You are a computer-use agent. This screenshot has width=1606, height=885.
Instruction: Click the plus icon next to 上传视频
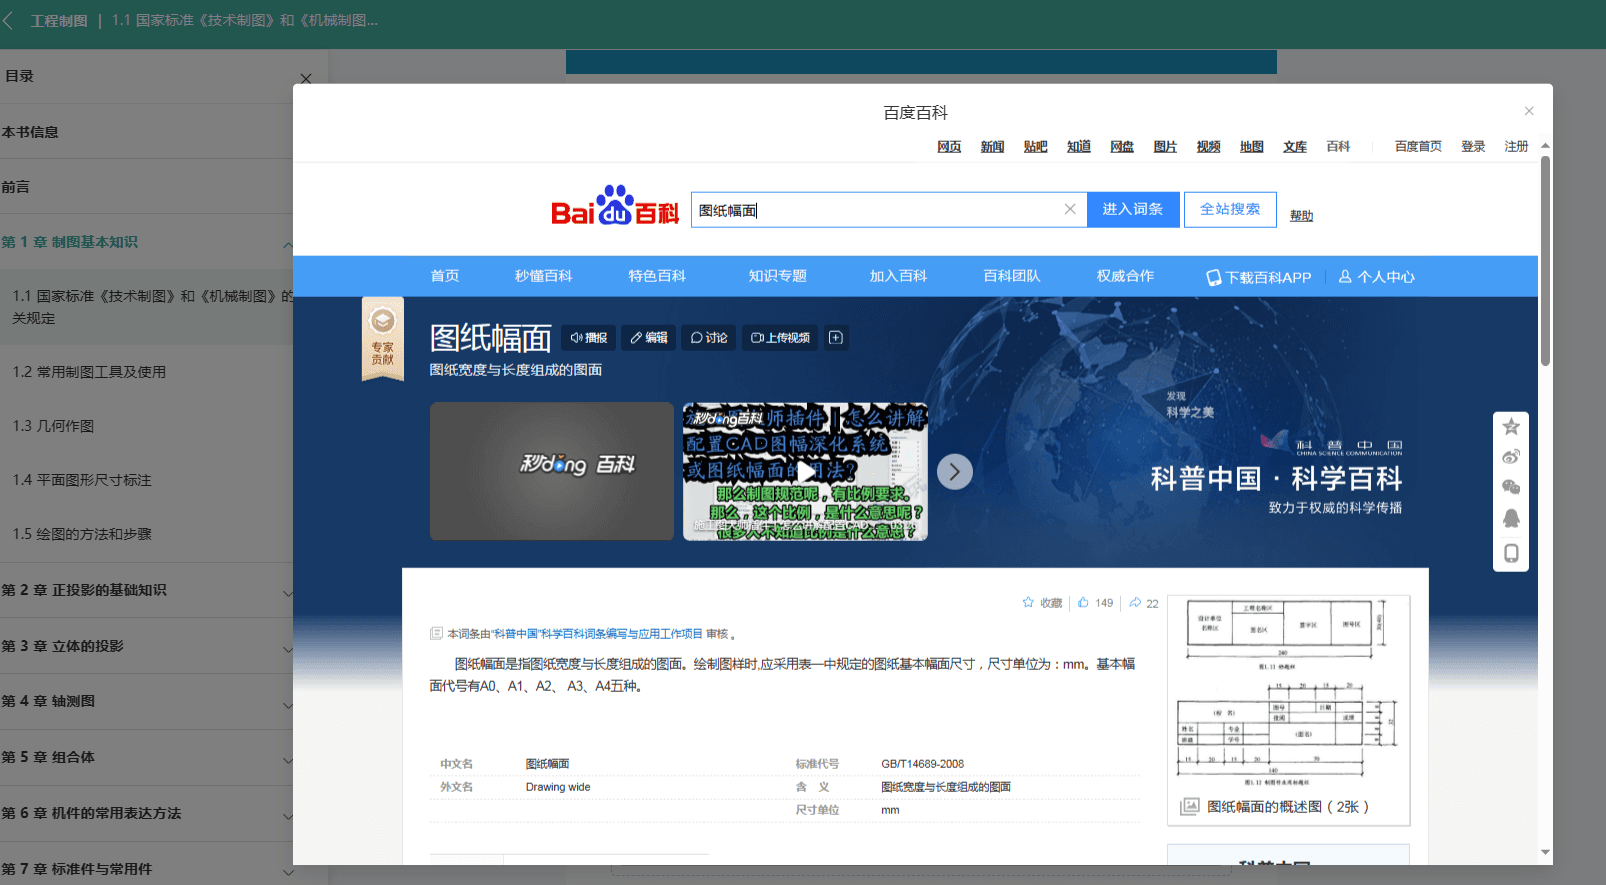point(836,338)
